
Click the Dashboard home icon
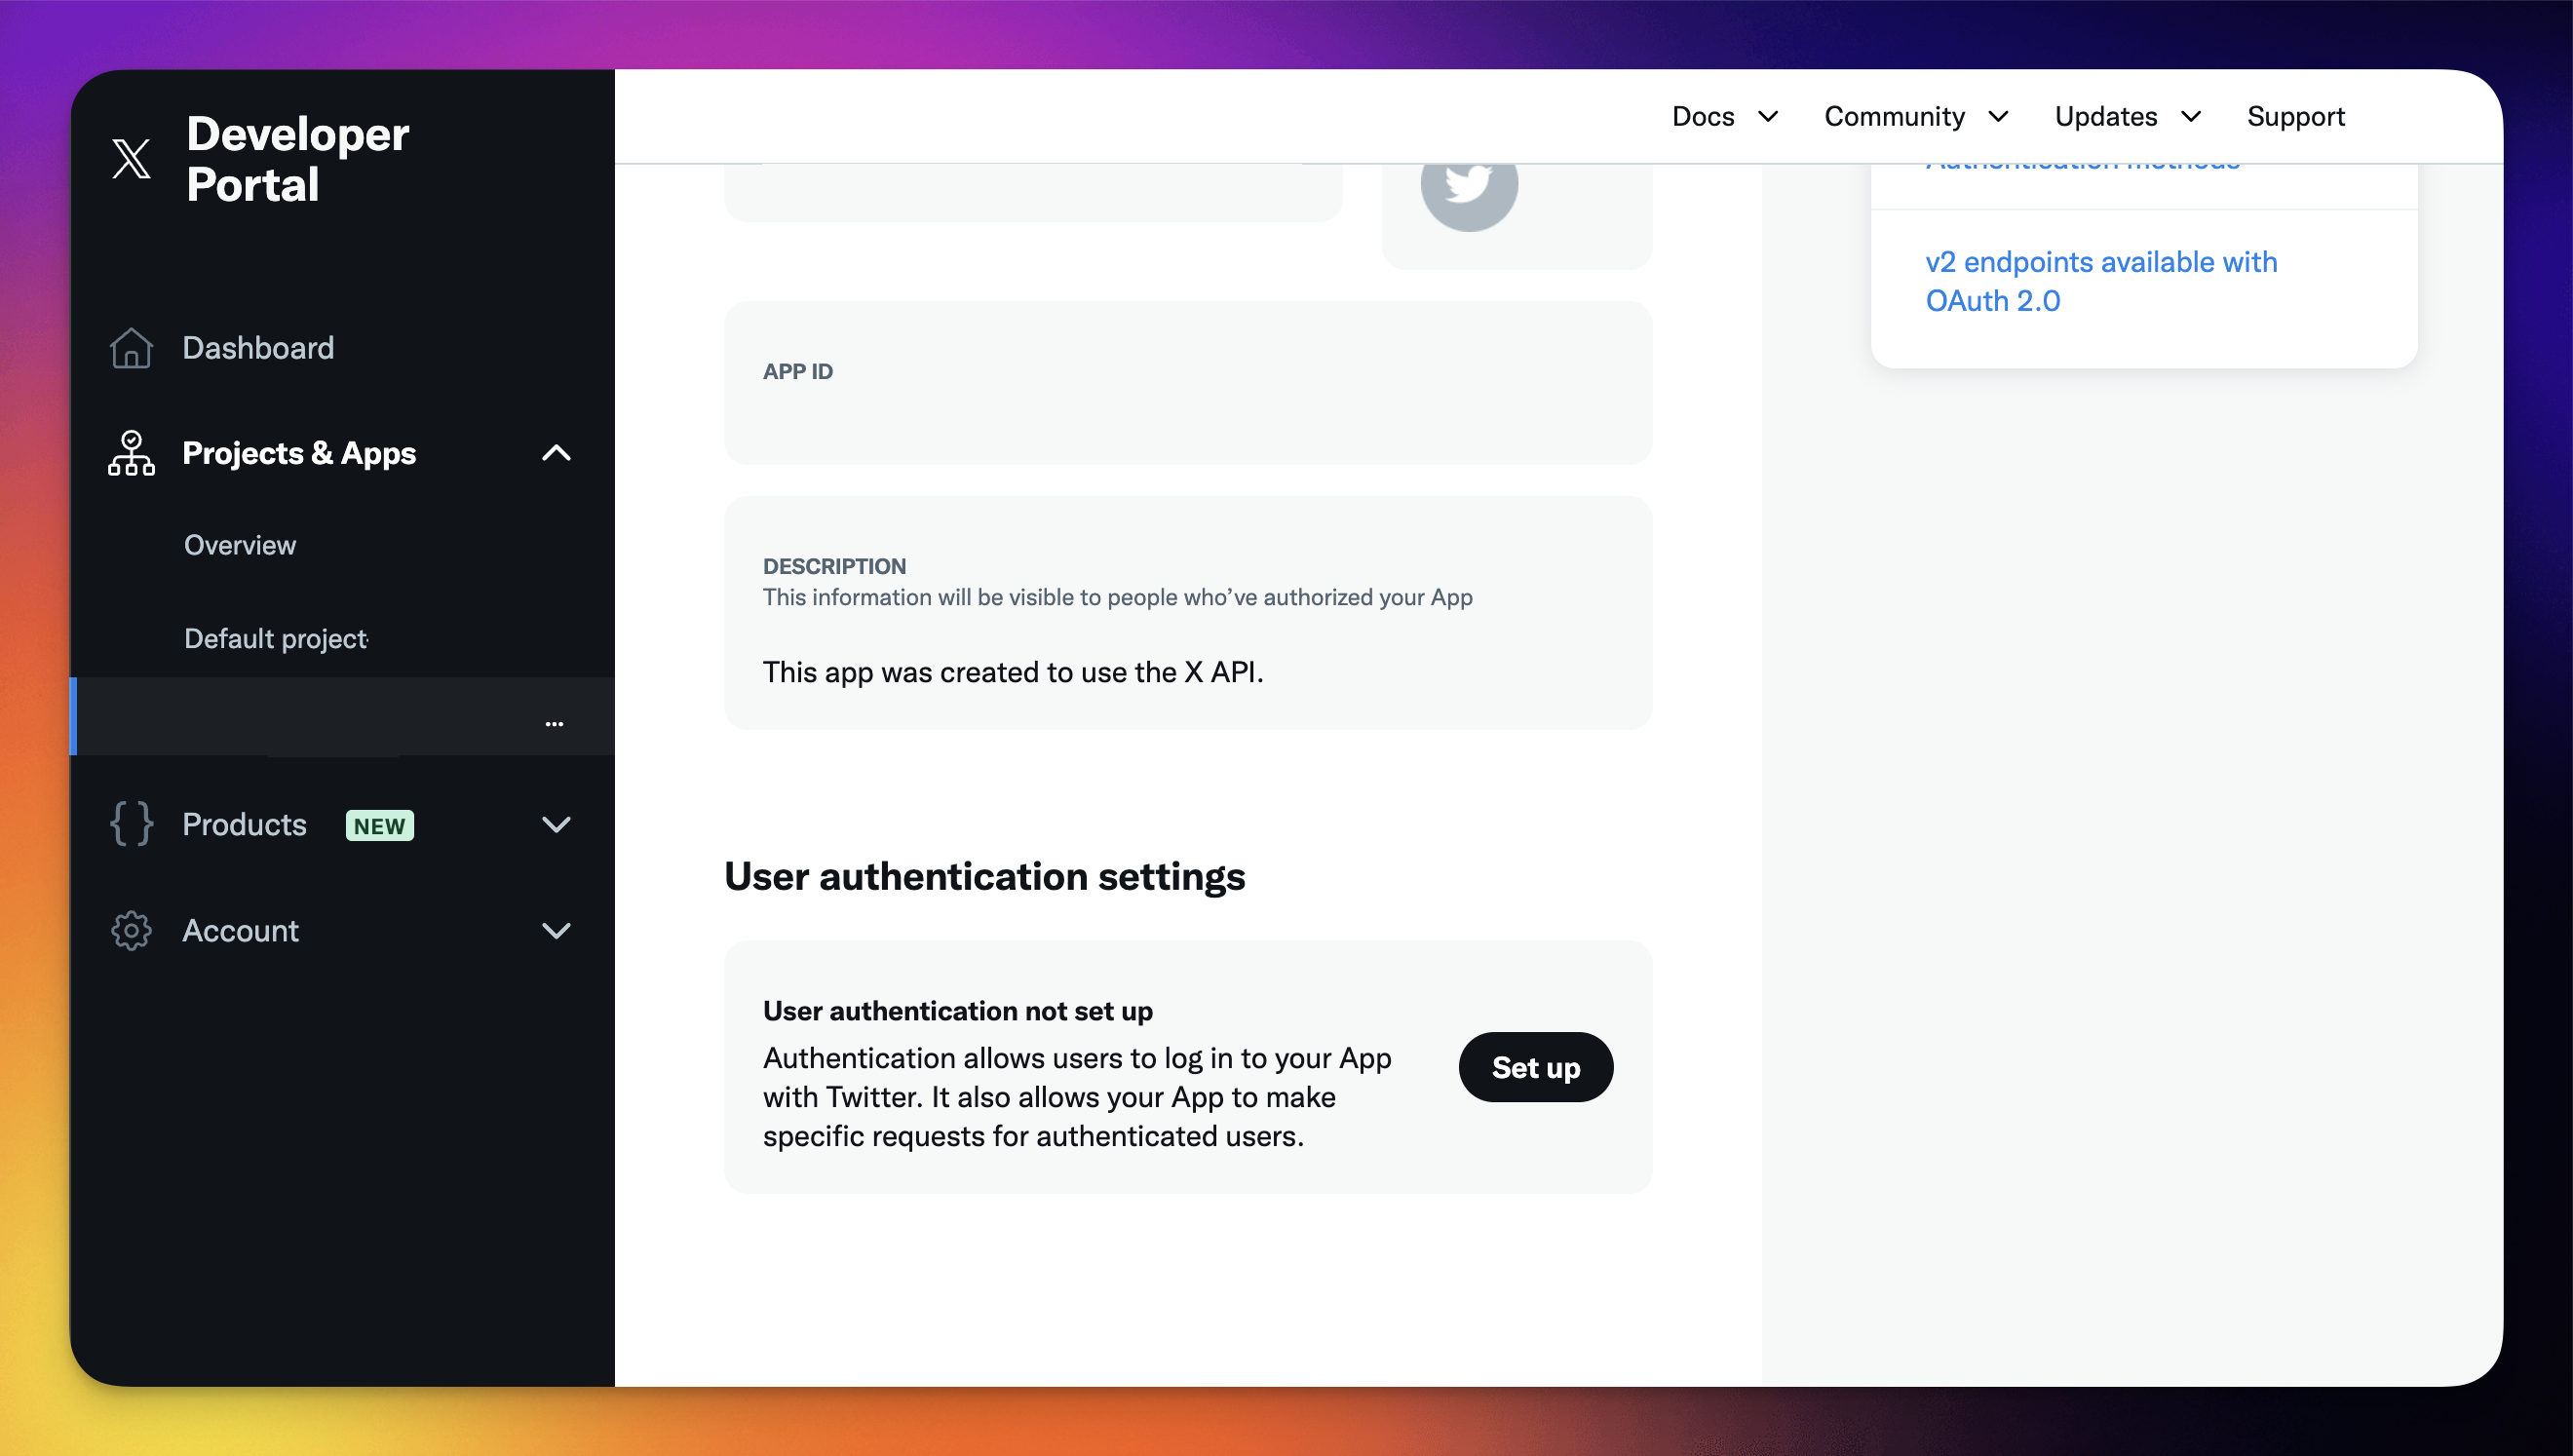pos(131,348)
